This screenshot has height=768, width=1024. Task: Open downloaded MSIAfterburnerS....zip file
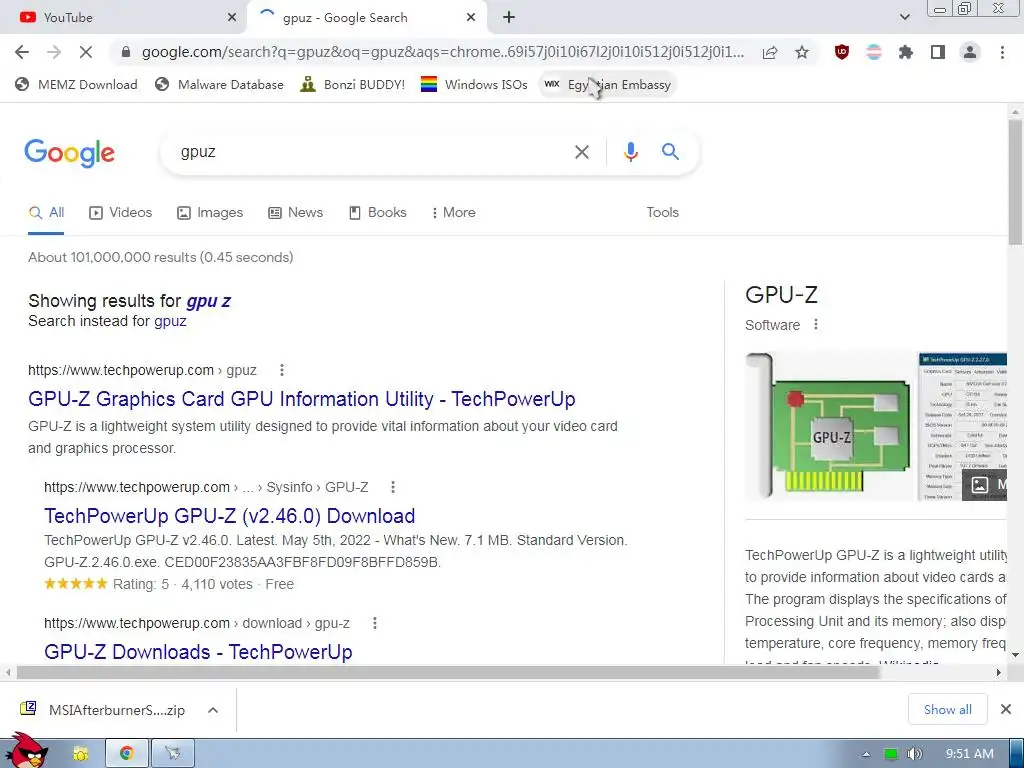[104, 710]
